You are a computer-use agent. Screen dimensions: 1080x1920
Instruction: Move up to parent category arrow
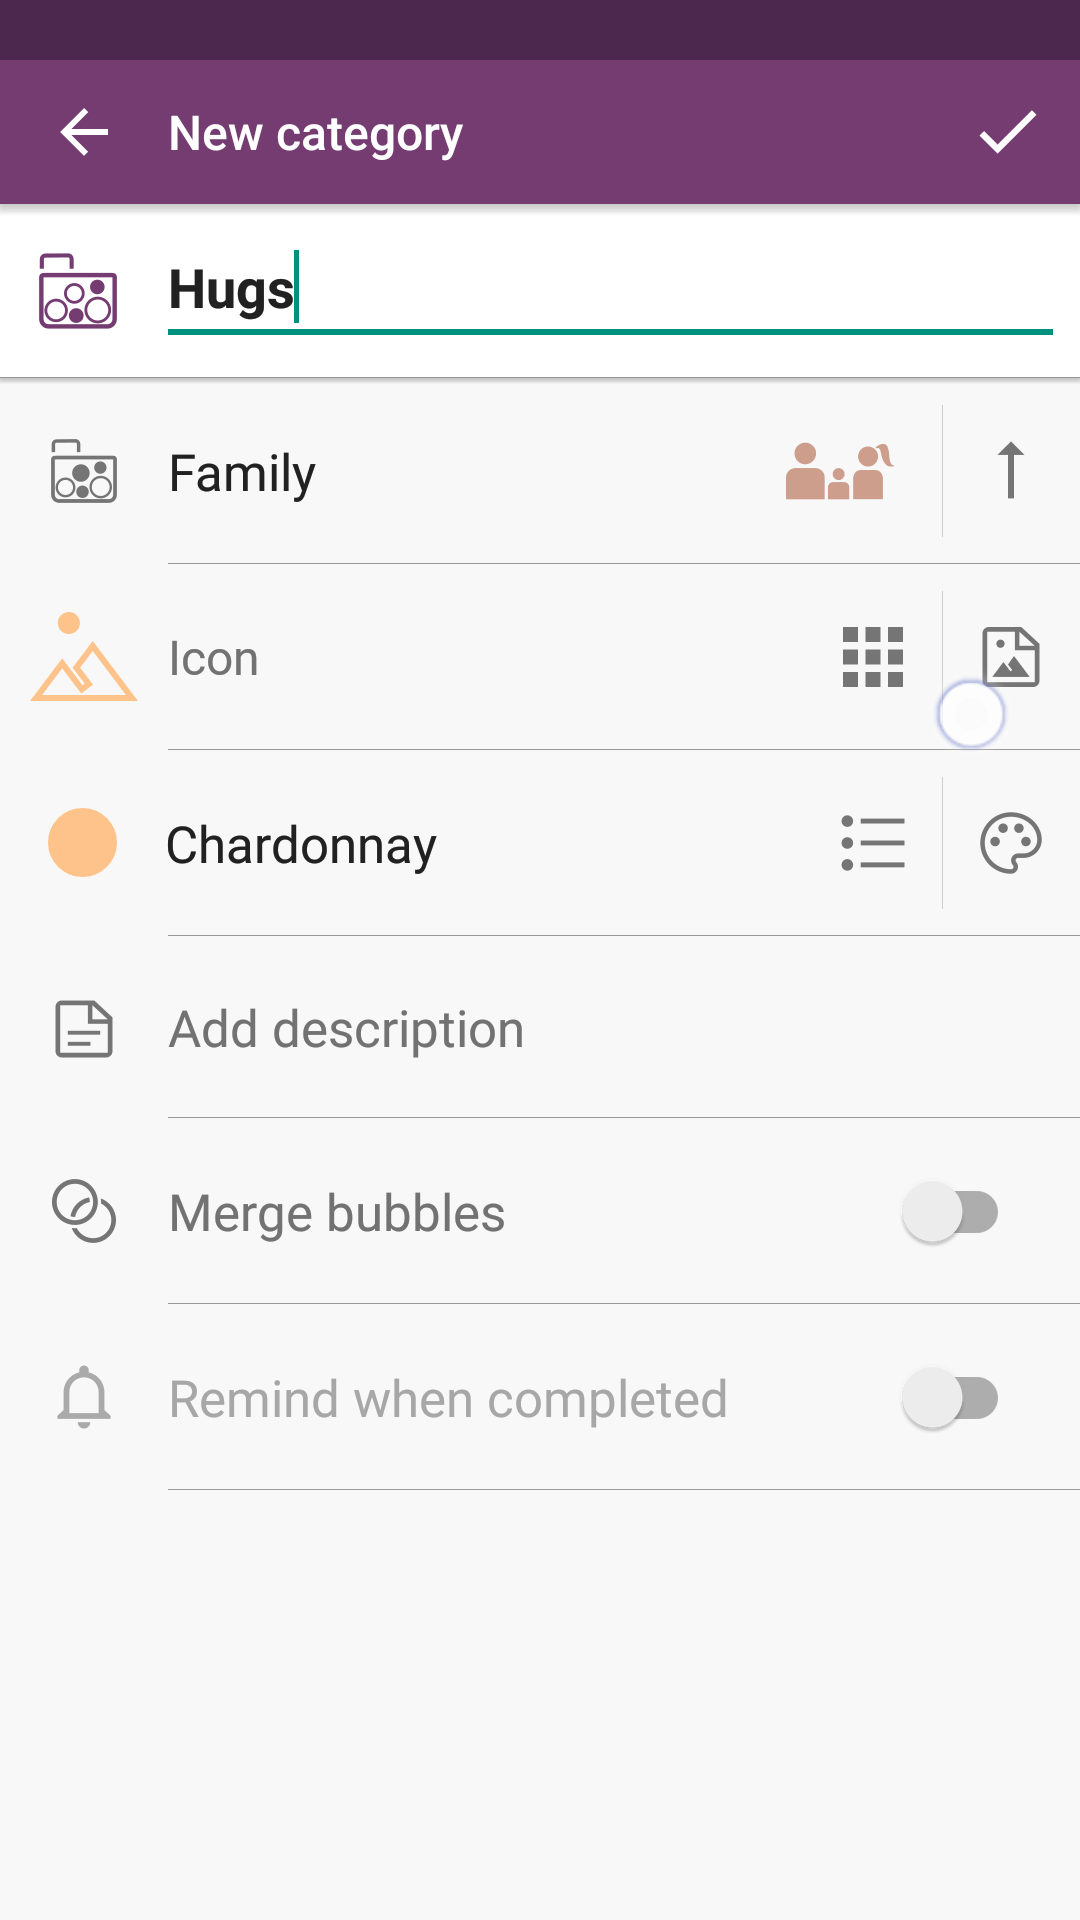pos(1011,470)
